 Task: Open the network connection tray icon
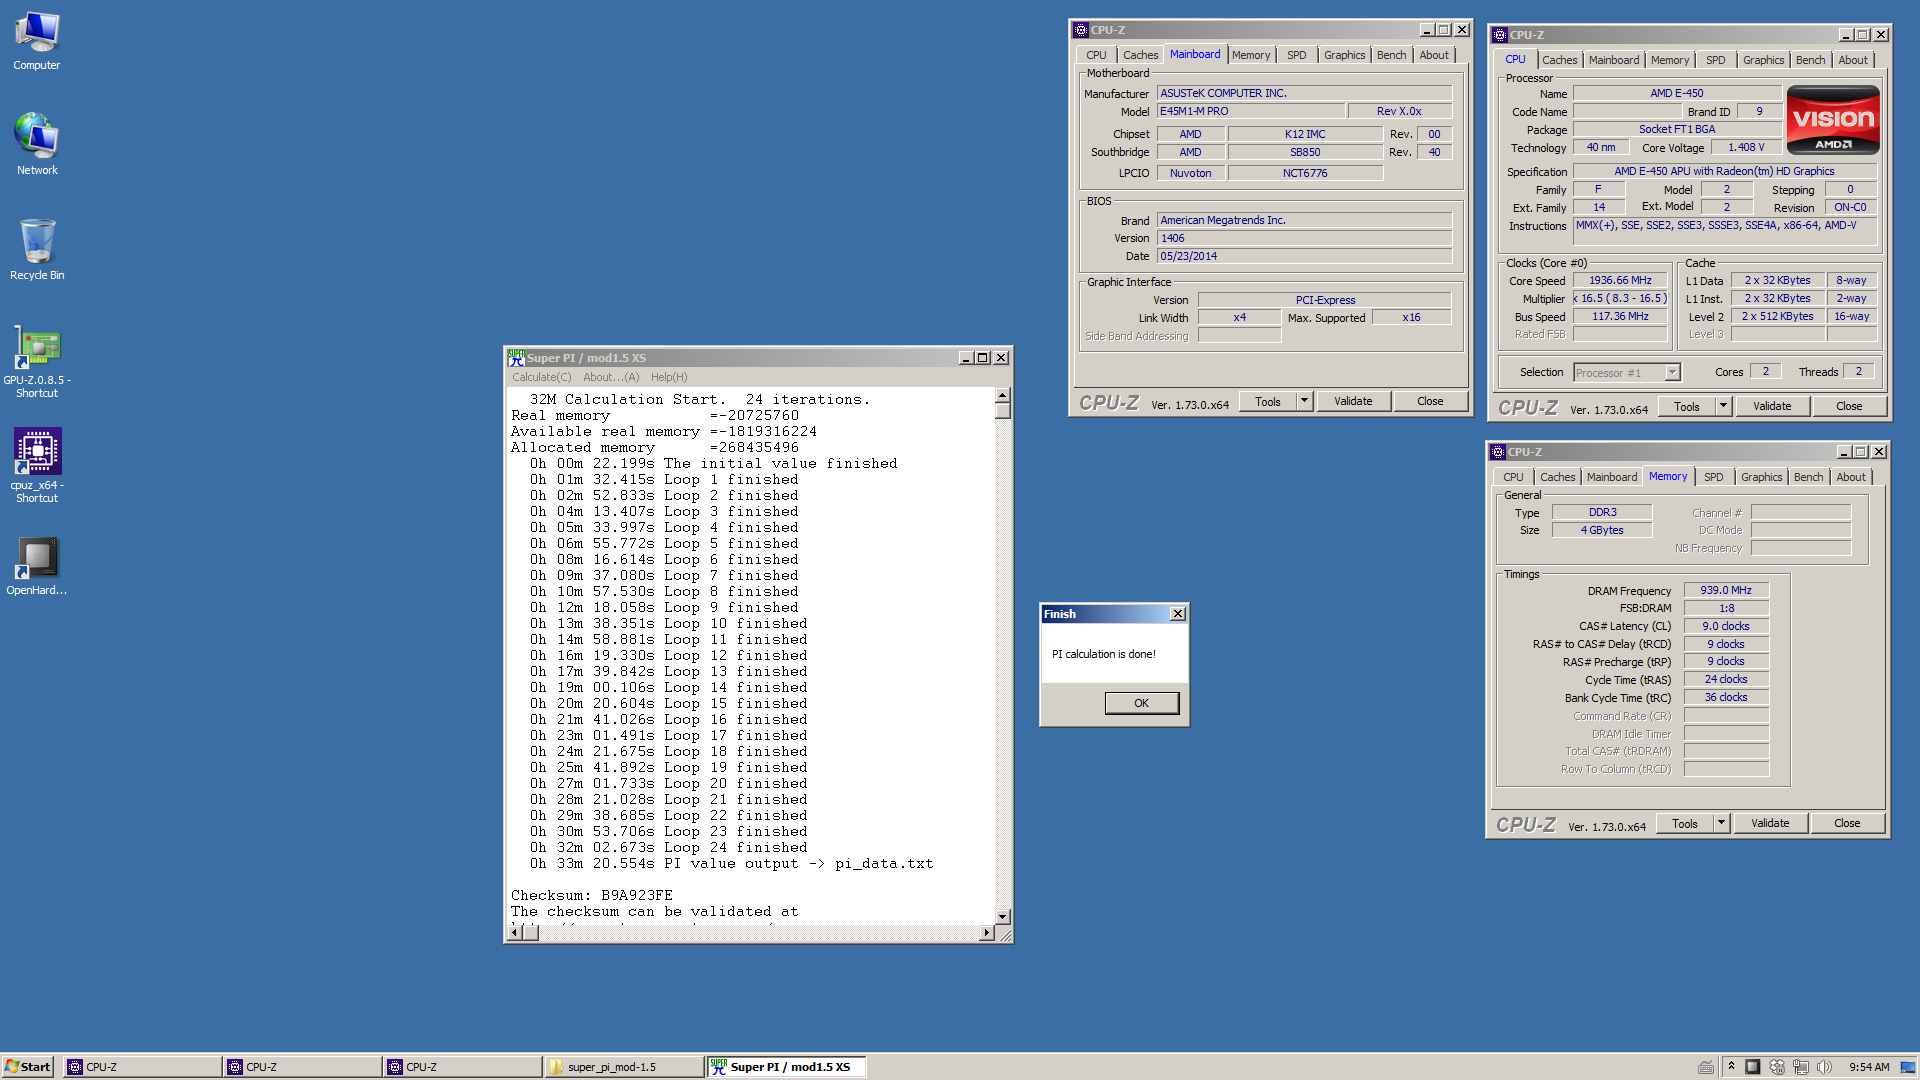tap(1801, 1067)
